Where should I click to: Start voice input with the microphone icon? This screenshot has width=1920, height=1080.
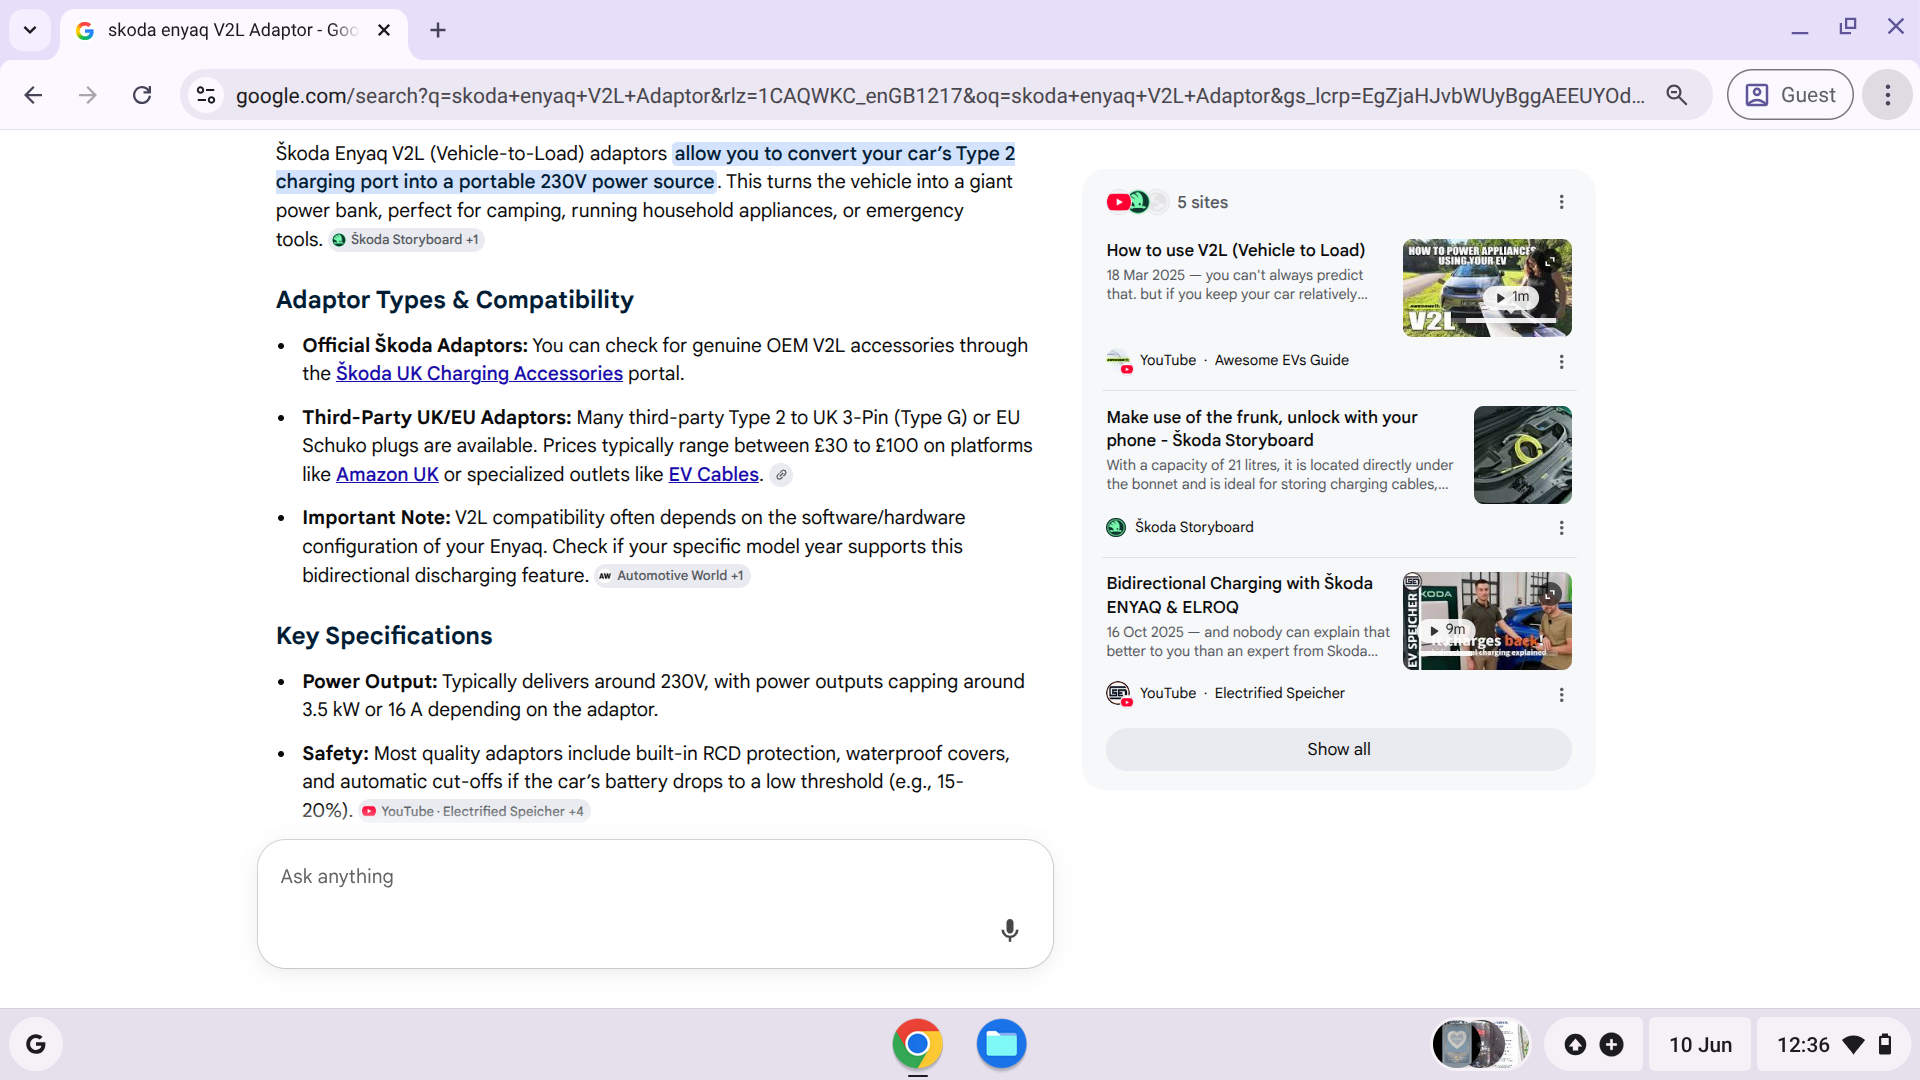[x=1010, y=931]
